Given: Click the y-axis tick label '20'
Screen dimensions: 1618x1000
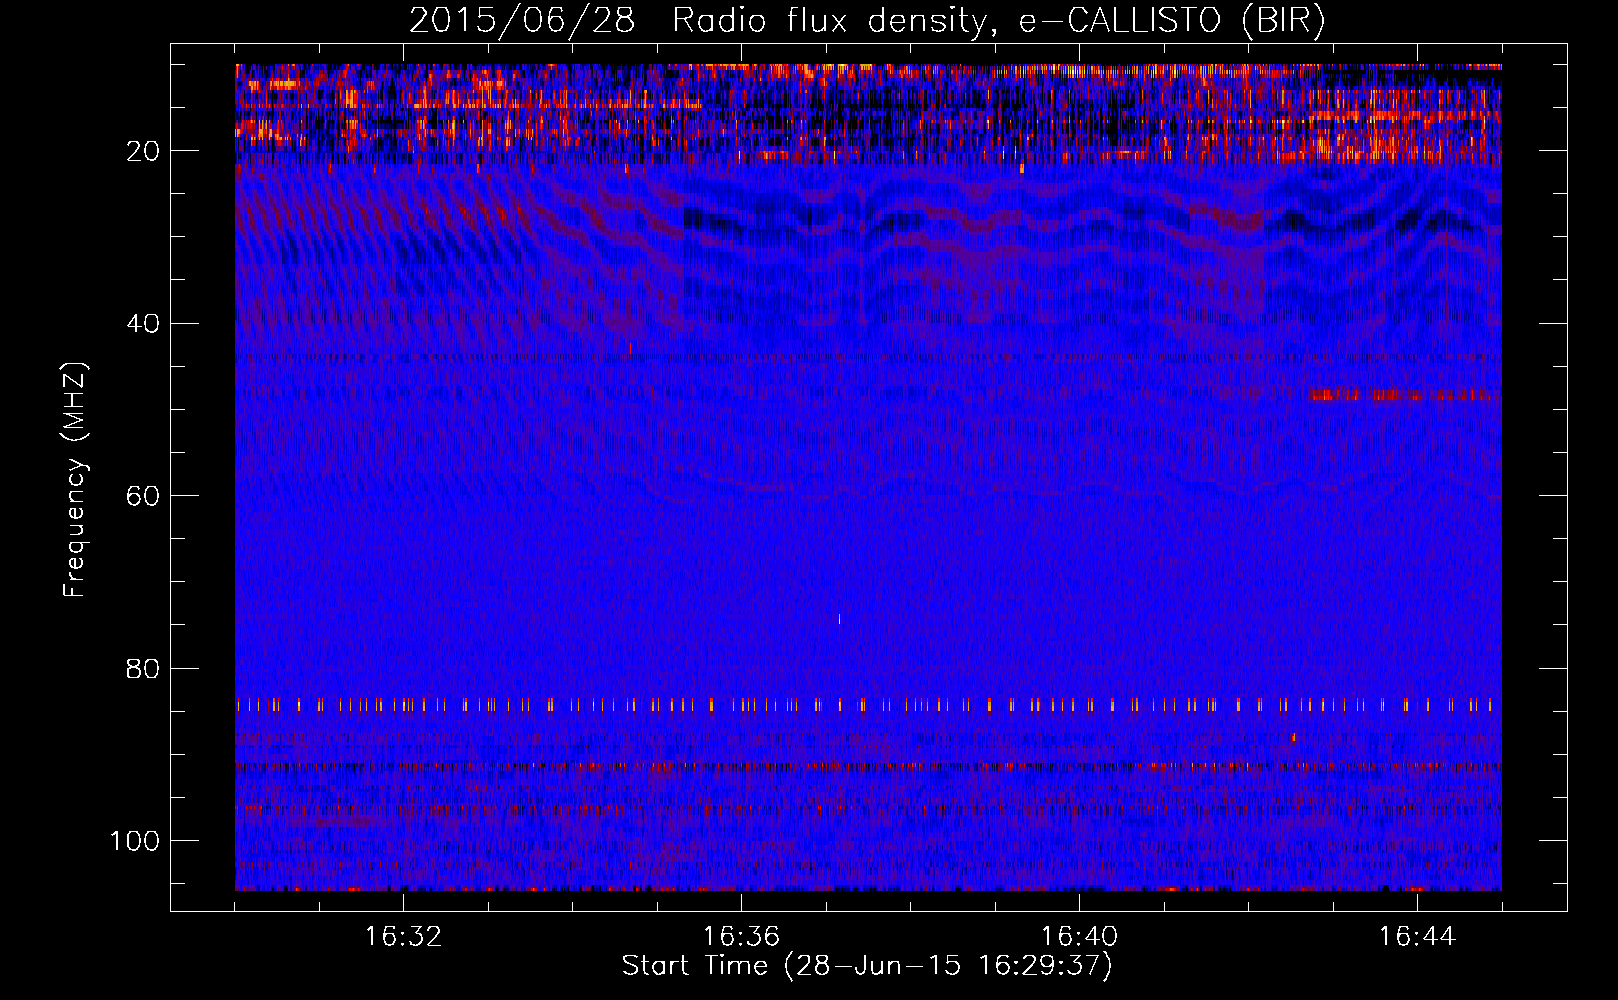Looking at the screenshot, I should coord(144,151).
